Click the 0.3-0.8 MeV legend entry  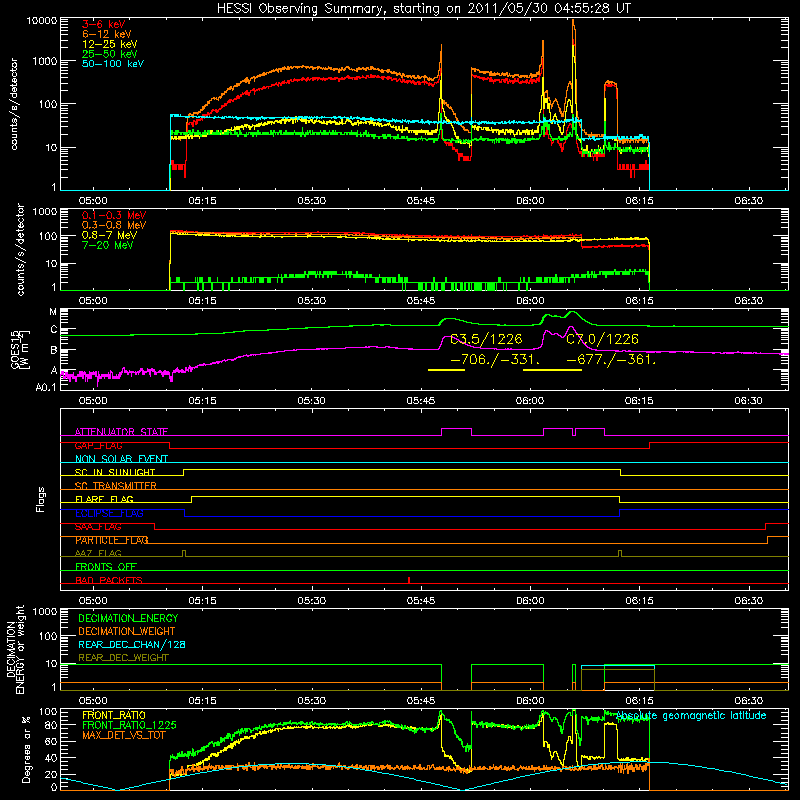point(114,225)
